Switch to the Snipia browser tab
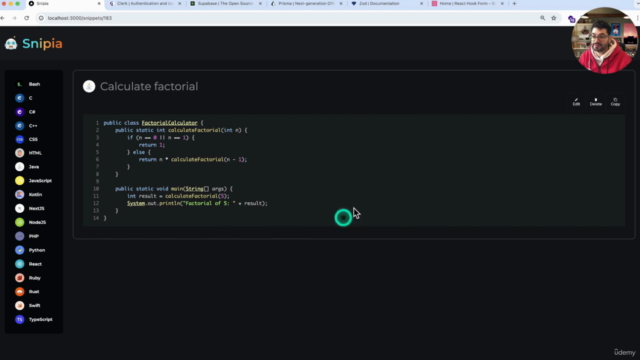This screenshot has height=360, width=640. click(x=63, y=4)
